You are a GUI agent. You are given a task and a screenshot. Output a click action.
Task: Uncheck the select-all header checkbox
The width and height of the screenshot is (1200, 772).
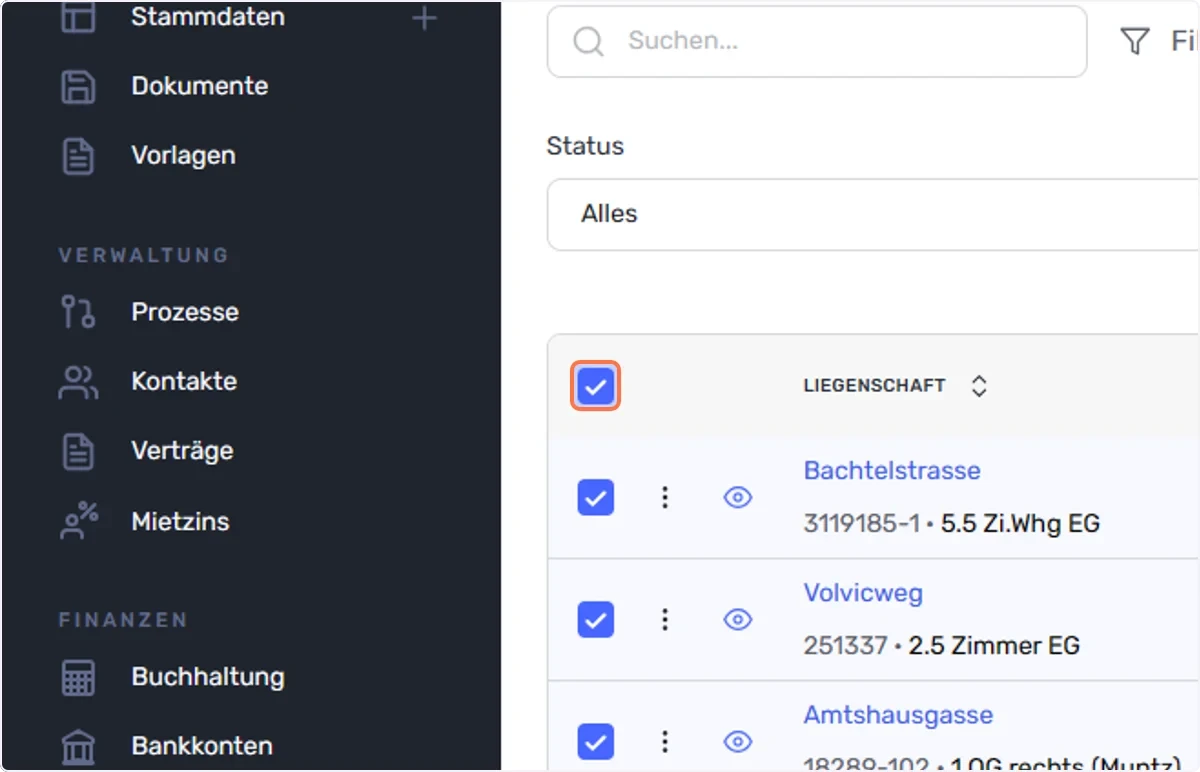click(596, 386)
